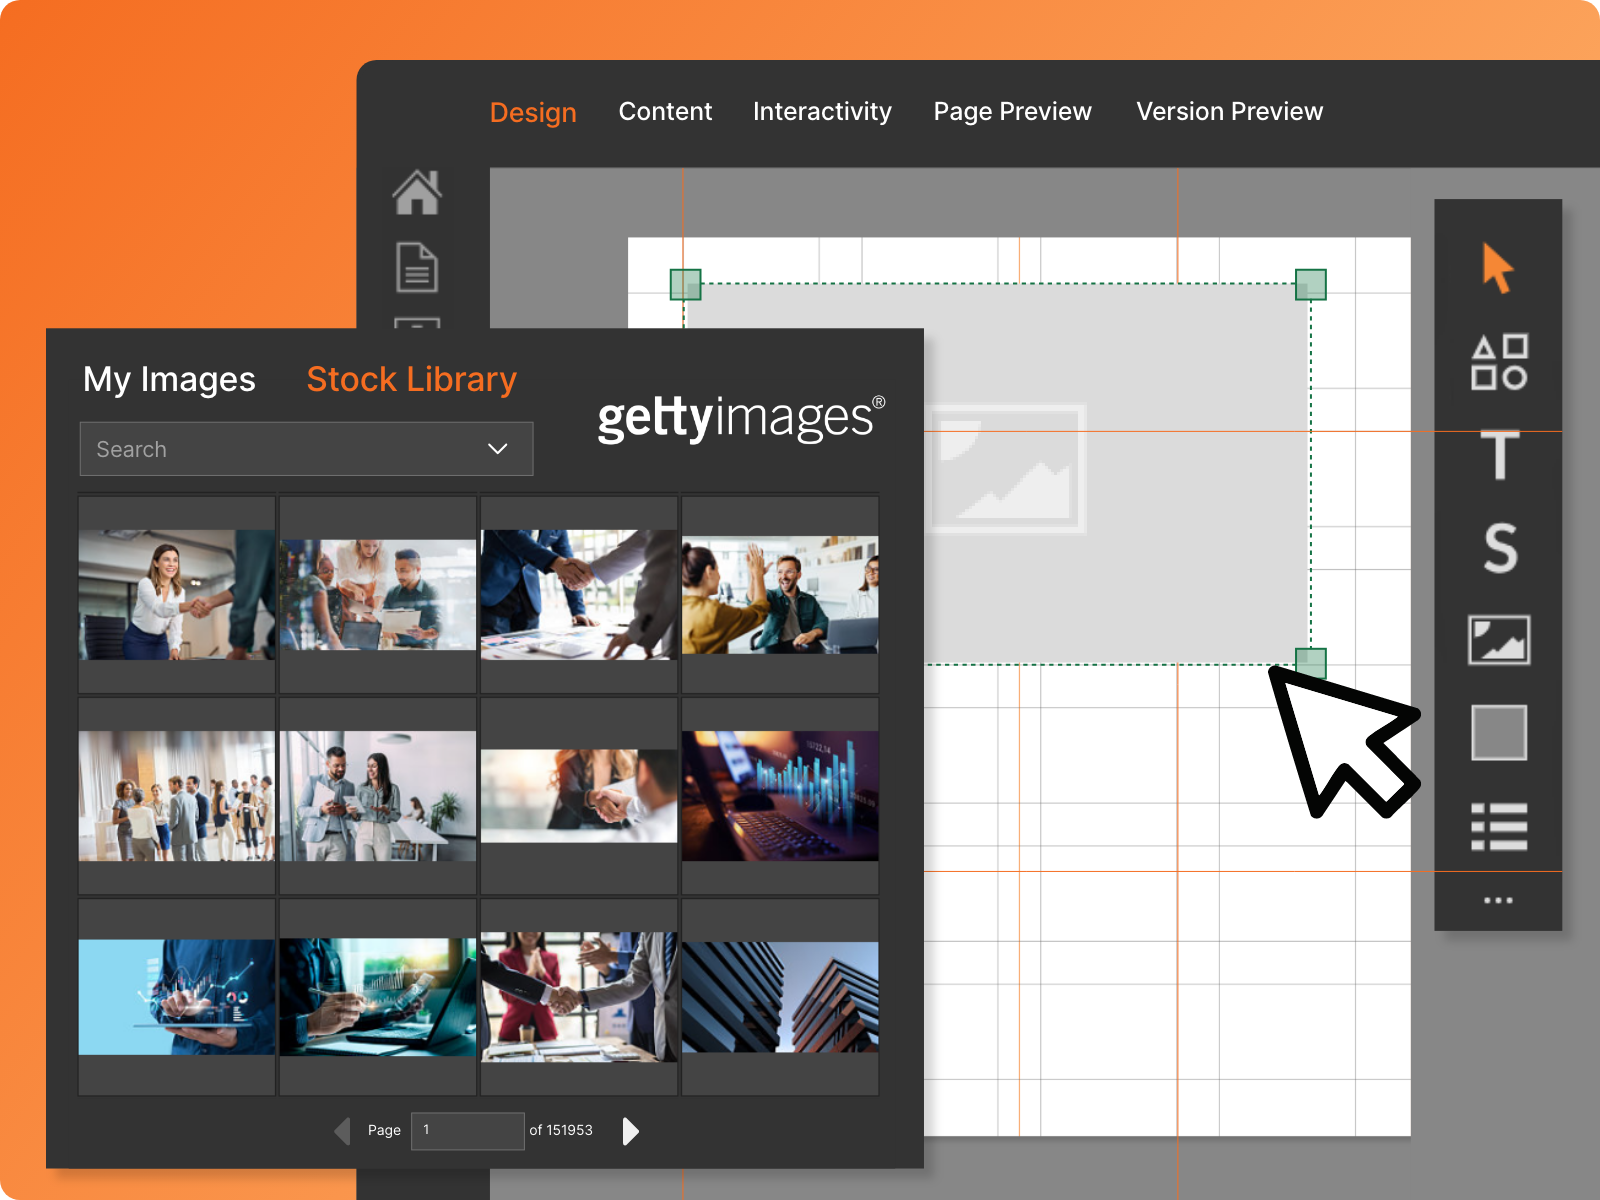This screenshot has width=1600, height=1200.
Task: Choose the woman shaking hands photo
Action: click(176, 594)
